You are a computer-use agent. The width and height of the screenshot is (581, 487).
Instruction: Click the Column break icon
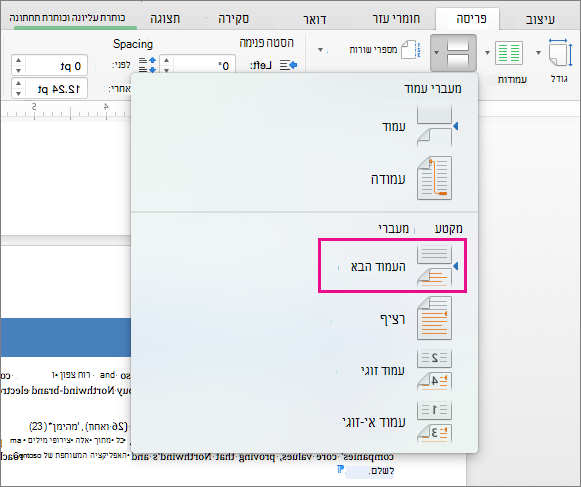click(434, 178)
